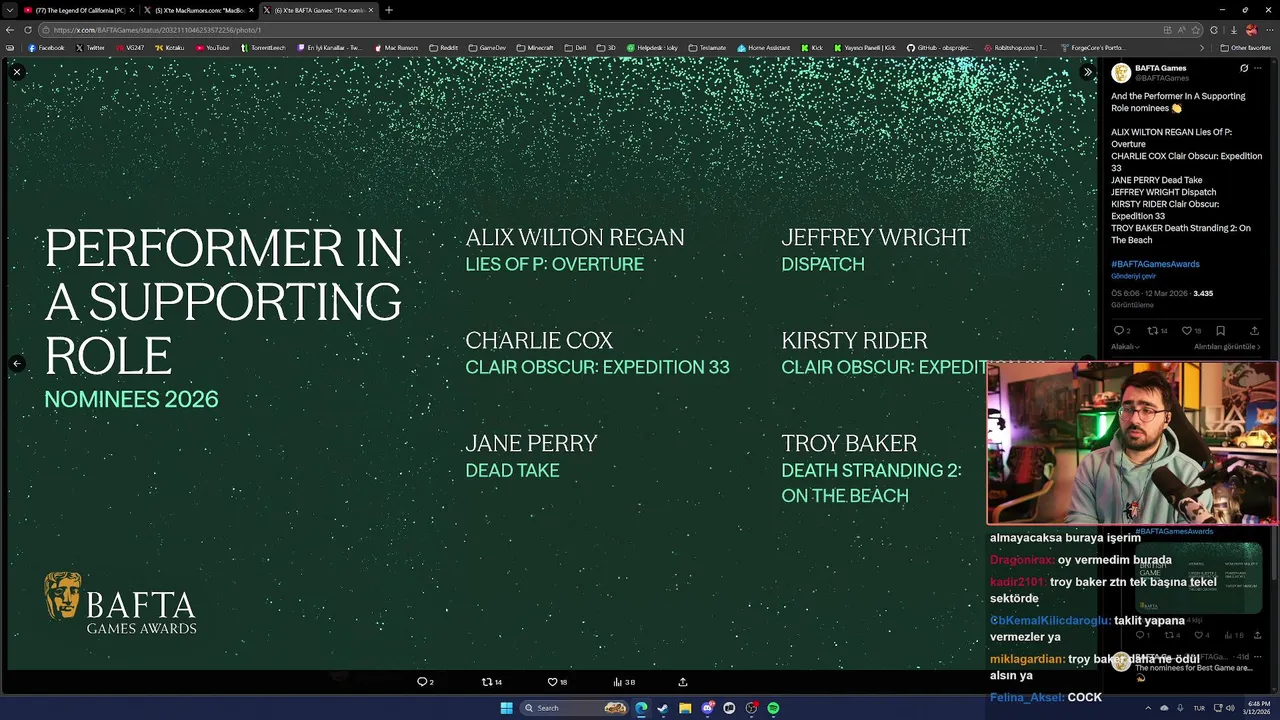1280x720 pixels.
Task: Open the tab actions menu dropdown
Action: point(8,10)
